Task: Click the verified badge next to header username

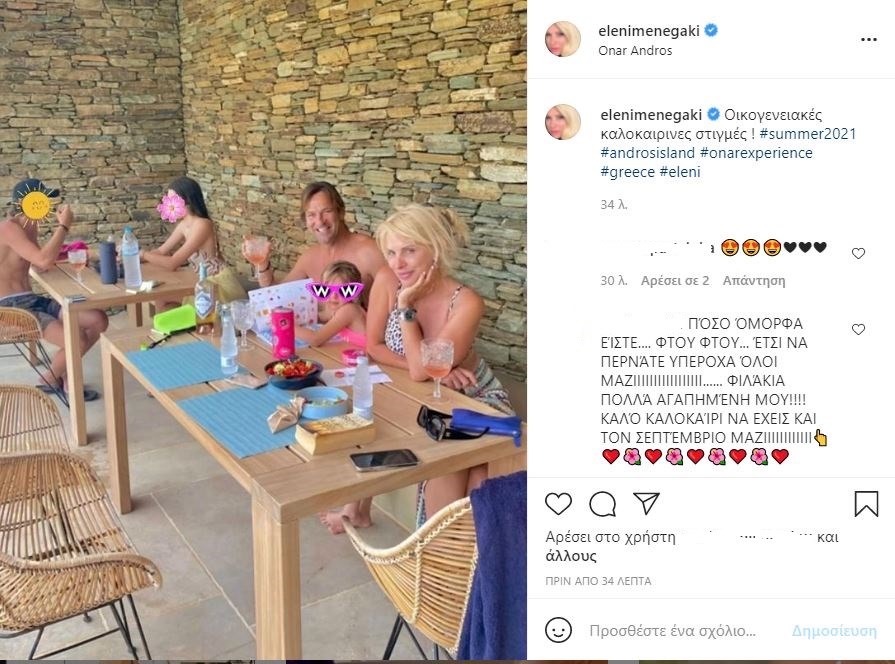Action: tap(711, 31)
